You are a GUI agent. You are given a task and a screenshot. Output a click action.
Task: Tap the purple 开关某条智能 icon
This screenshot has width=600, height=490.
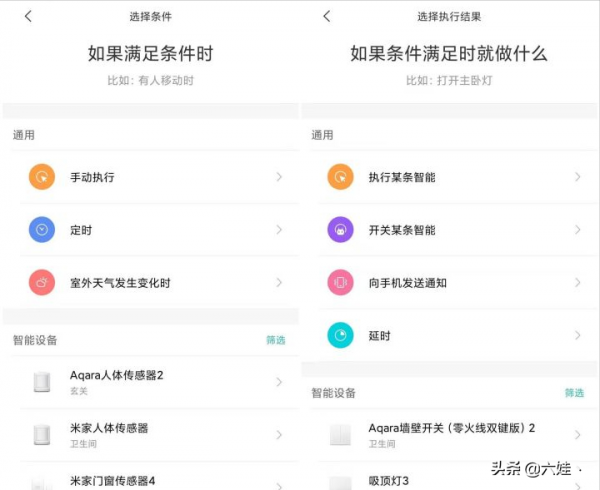(x=340, y=230)
